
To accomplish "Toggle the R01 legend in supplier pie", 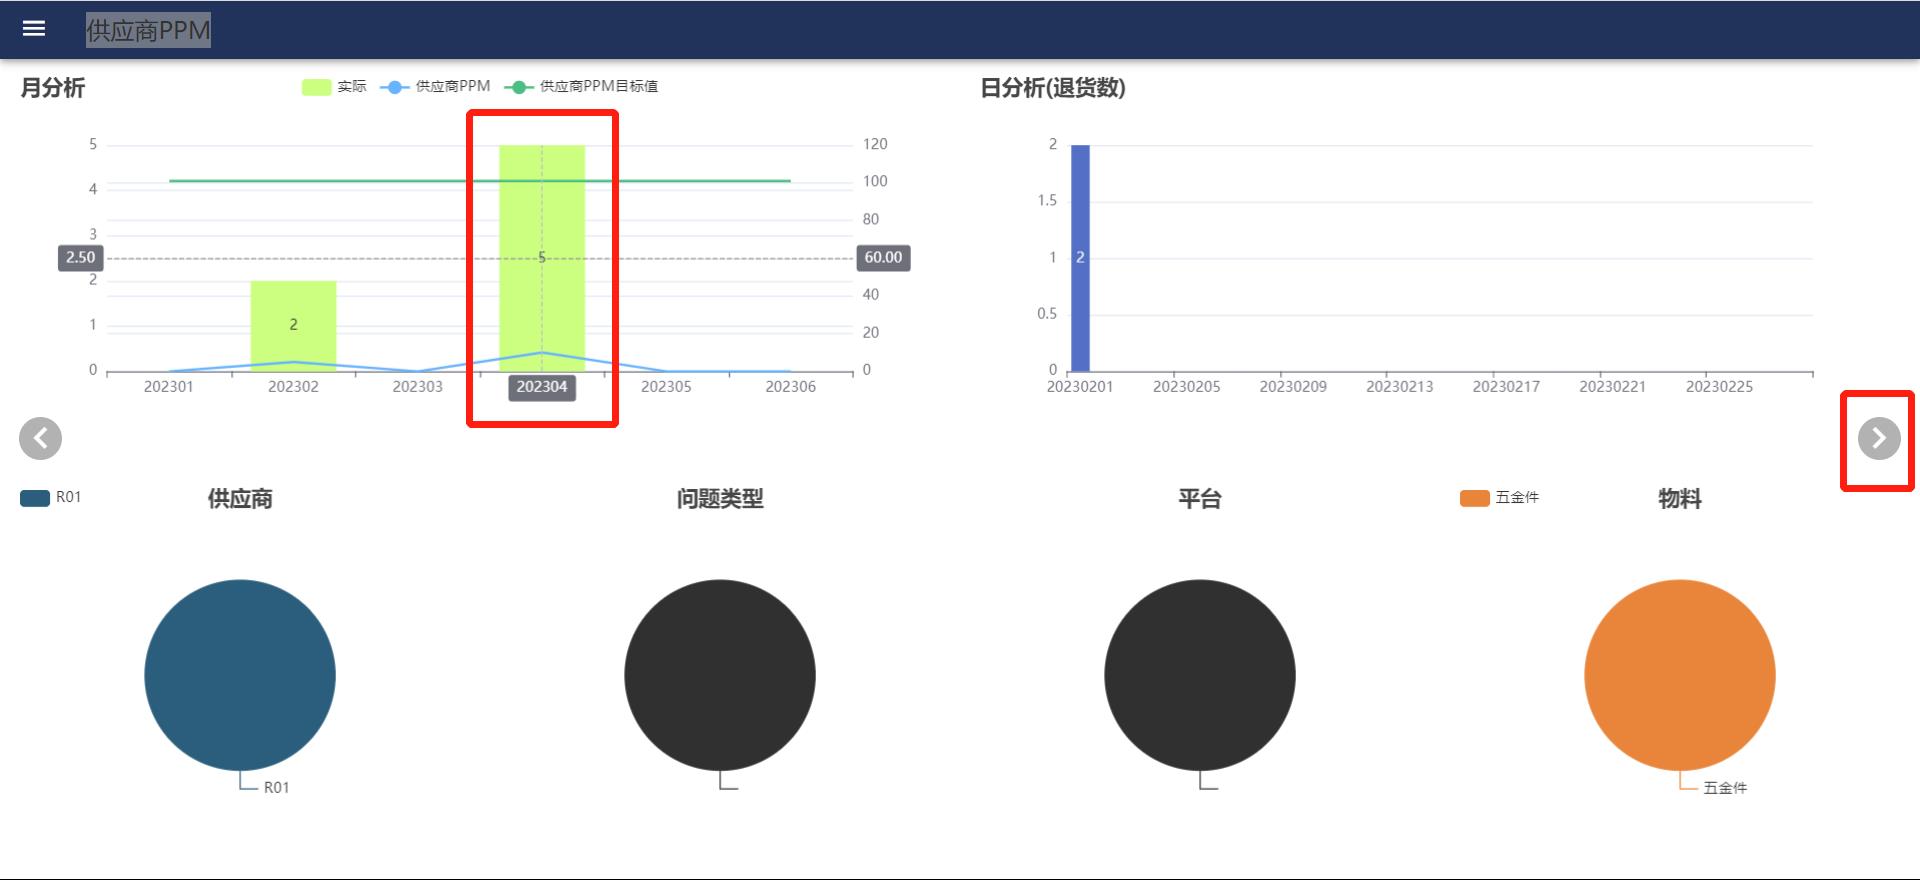I will coord(51,497).
